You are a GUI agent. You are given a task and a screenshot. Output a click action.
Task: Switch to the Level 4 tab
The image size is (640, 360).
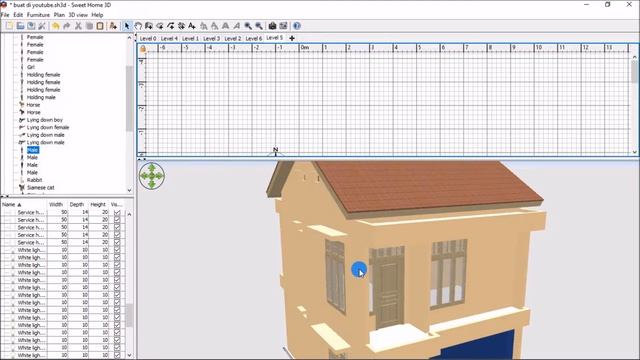169,38
